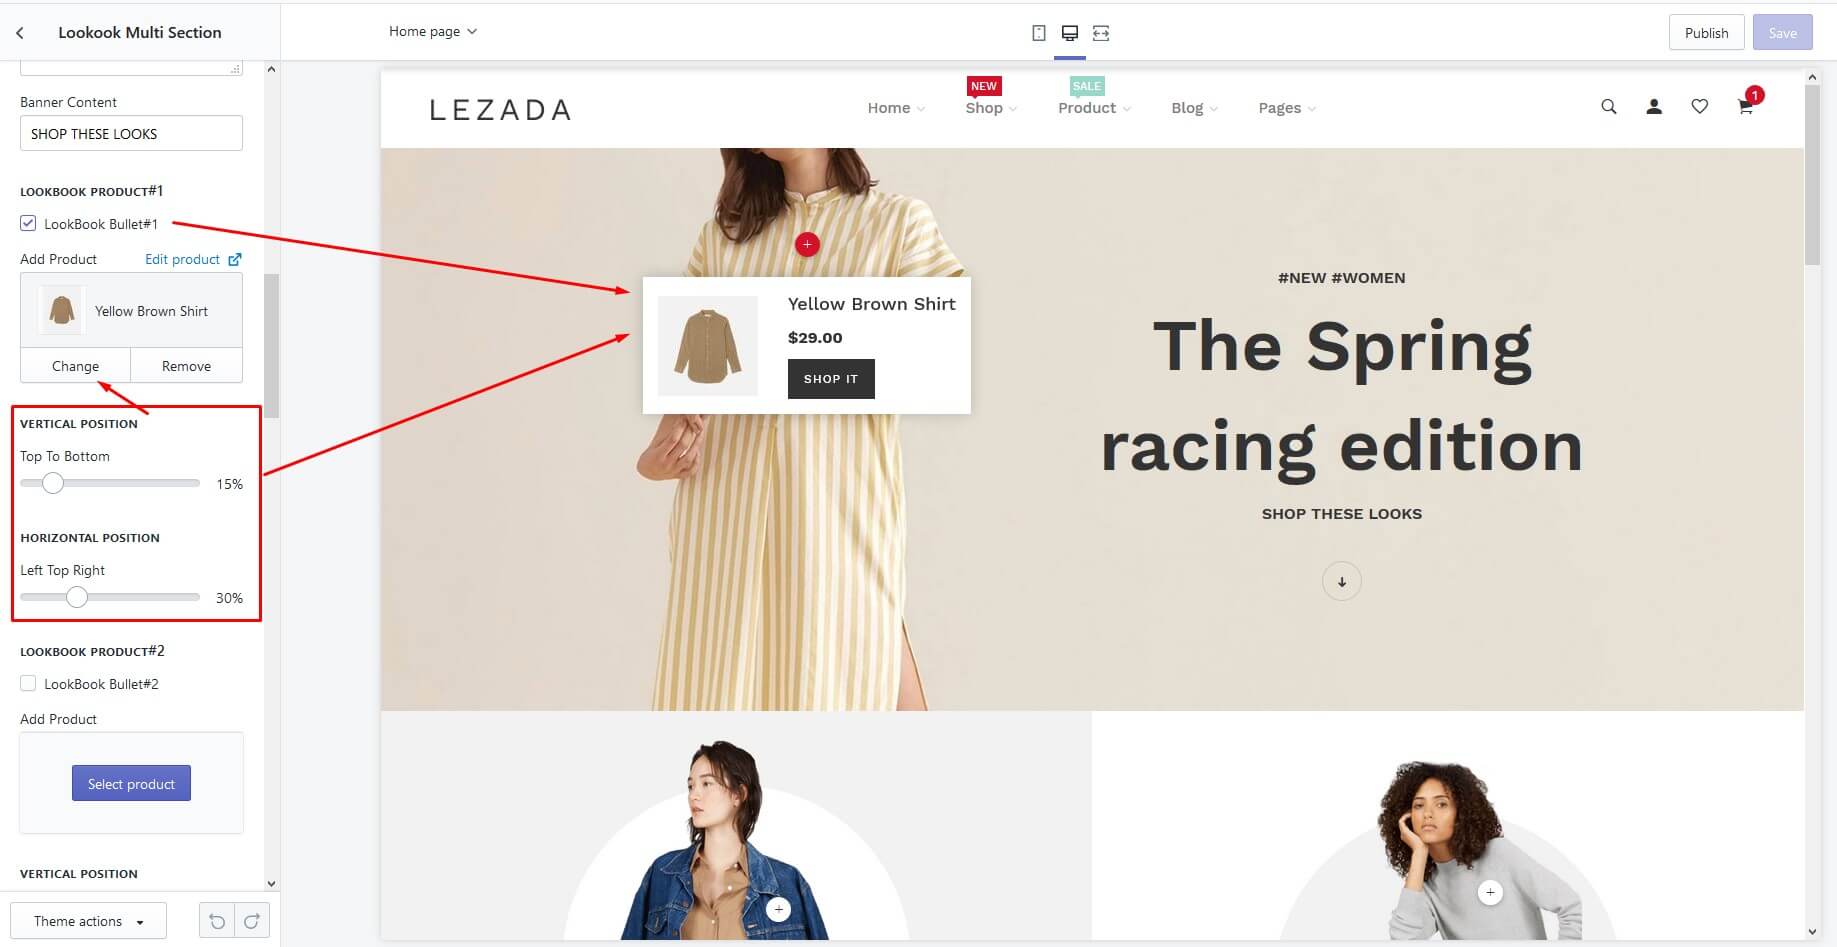The width and height of the screenshot is (1837, 947).
Task: Switch to mobile preview icon
Action: tap(1039, 33)
